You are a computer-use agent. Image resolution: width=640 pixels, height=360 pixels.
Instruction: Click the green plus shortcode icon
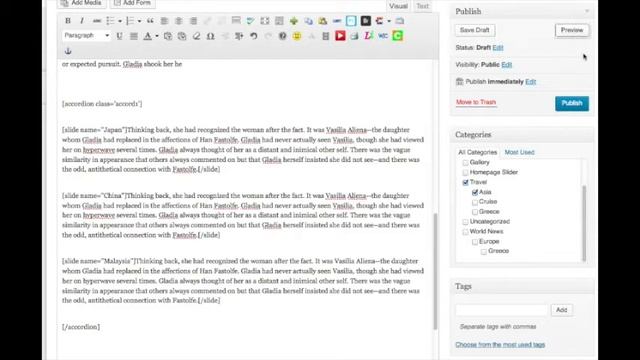294,21
